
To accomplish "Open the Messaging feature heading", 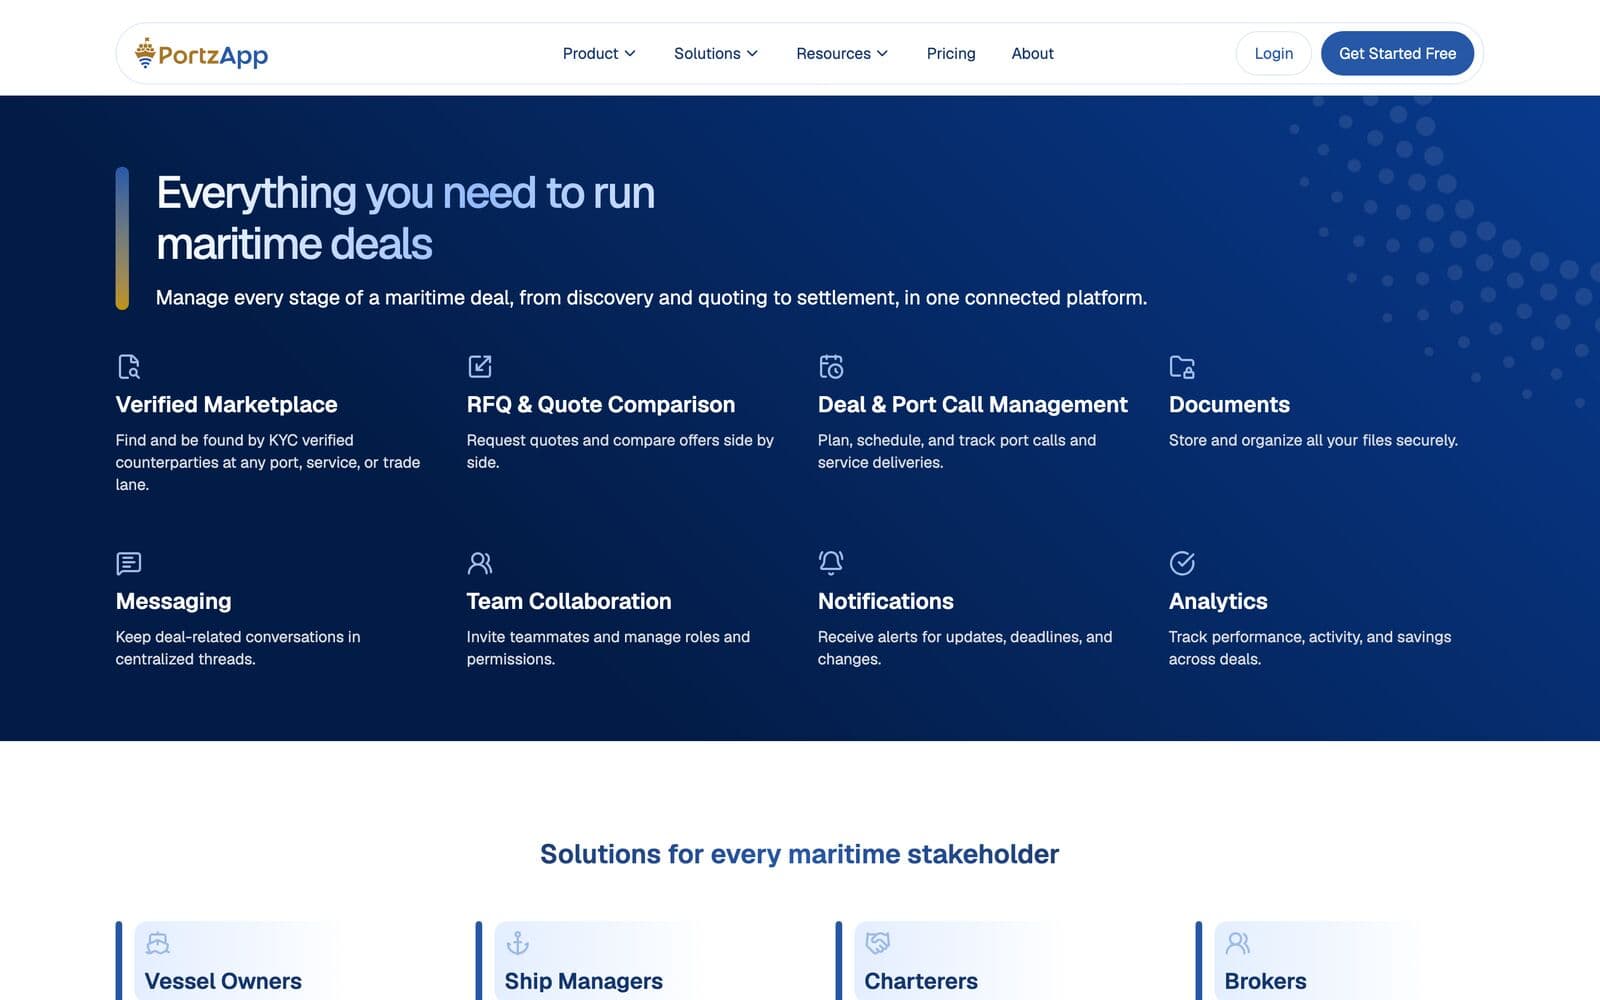I will pos(174,601).
